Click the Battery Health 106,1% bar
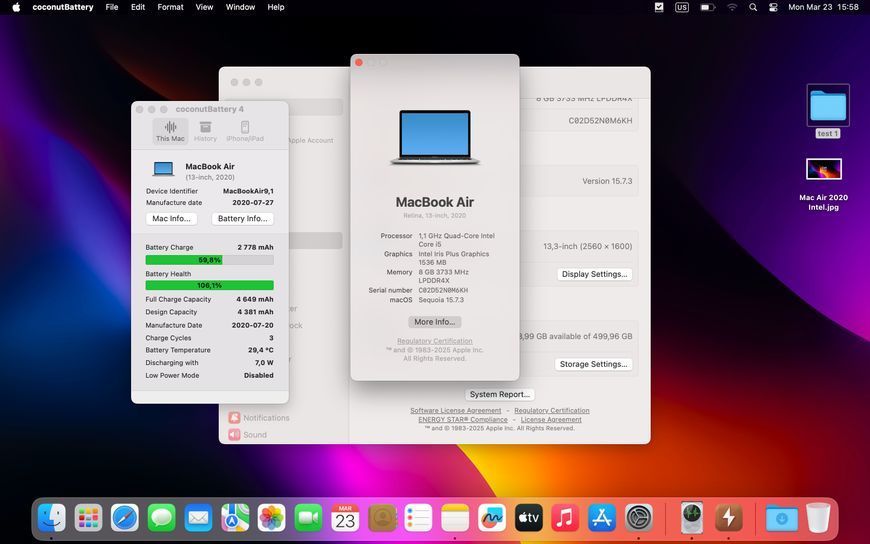 click(x=209, y=285)
